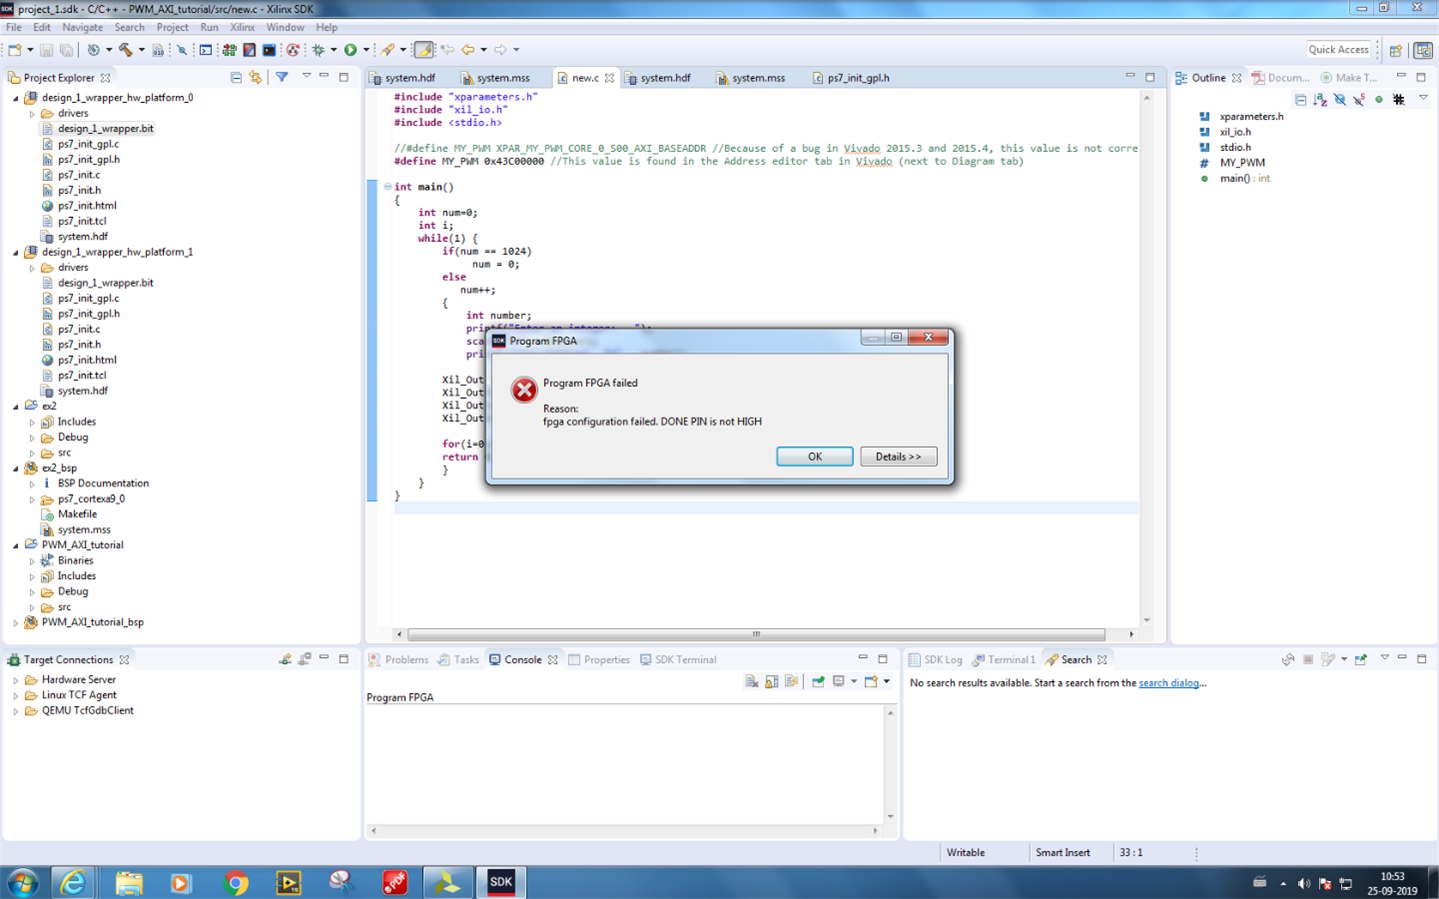Open the Navigate menu

82,27
